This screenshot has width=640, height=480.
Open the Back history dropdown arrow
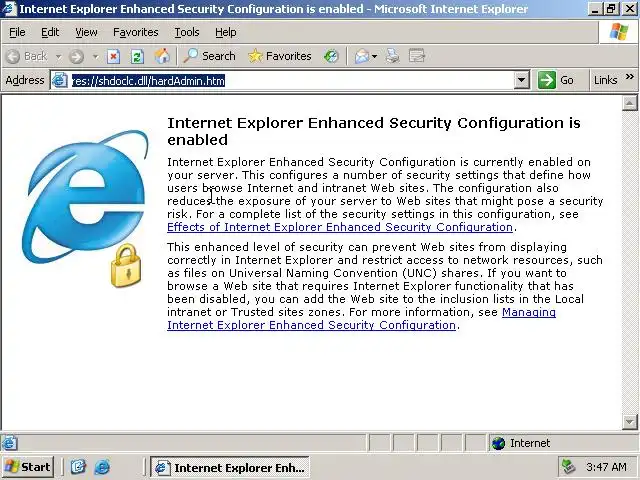58,57
